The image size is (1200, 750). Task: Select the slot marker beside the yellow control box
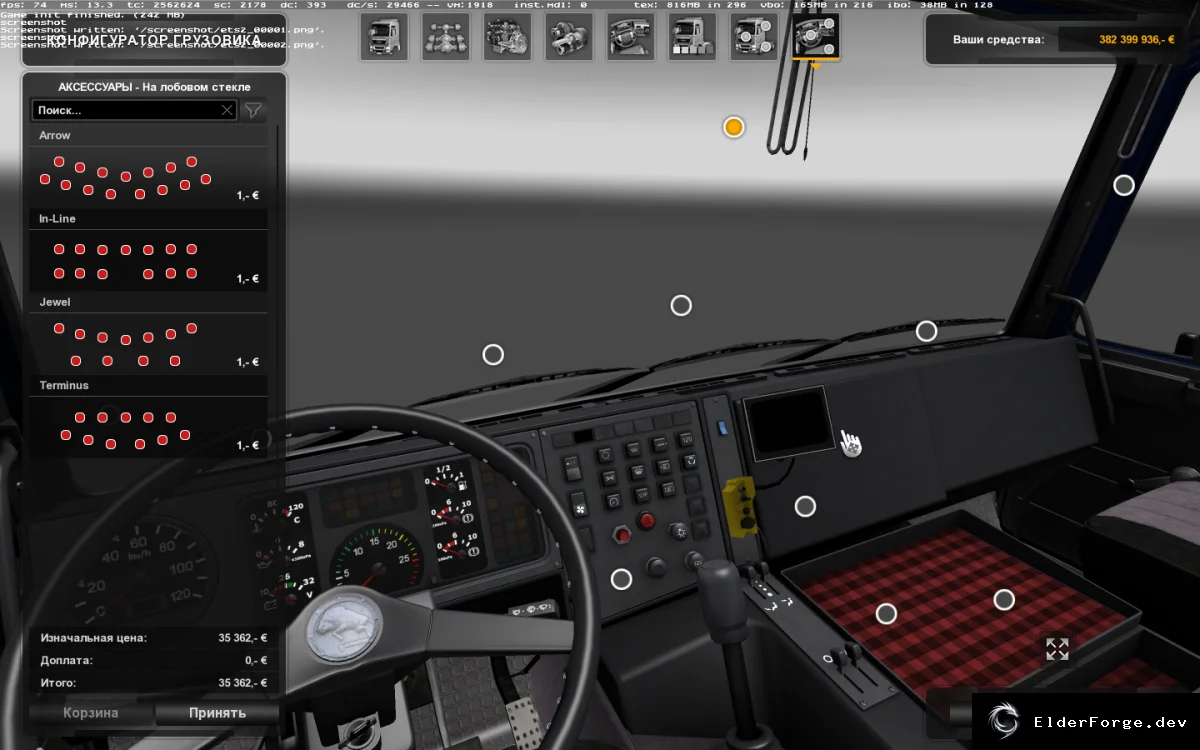tap(805, 506)
